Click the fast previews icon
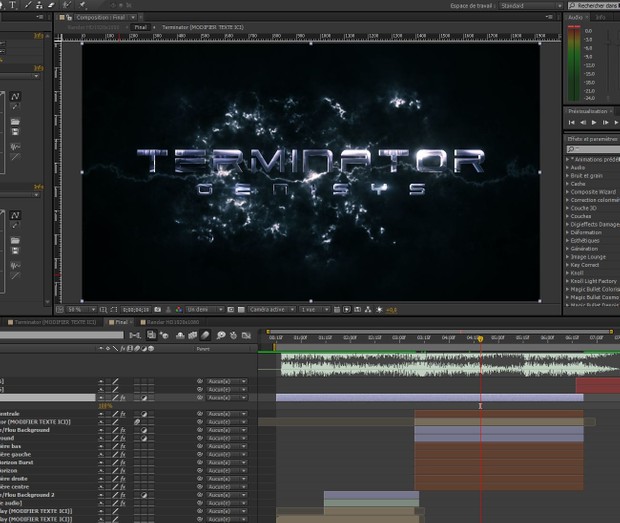 (x=347, y=310)
